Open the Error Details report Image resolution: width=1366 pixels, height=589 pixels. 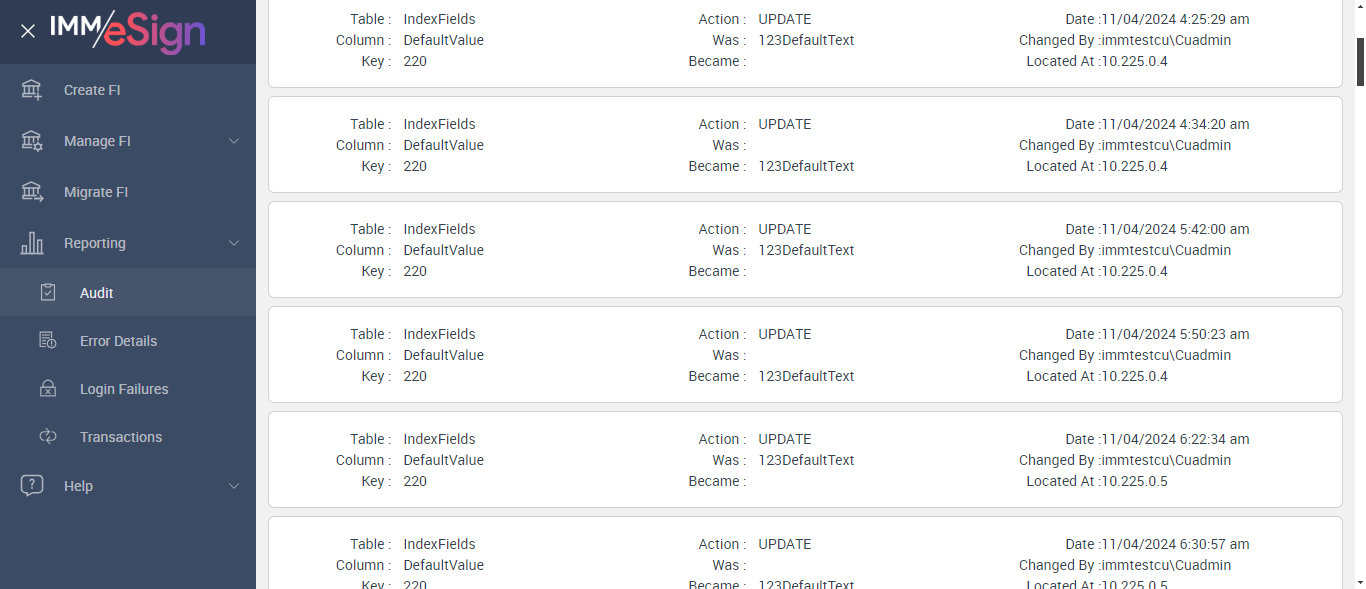[118, 341]
